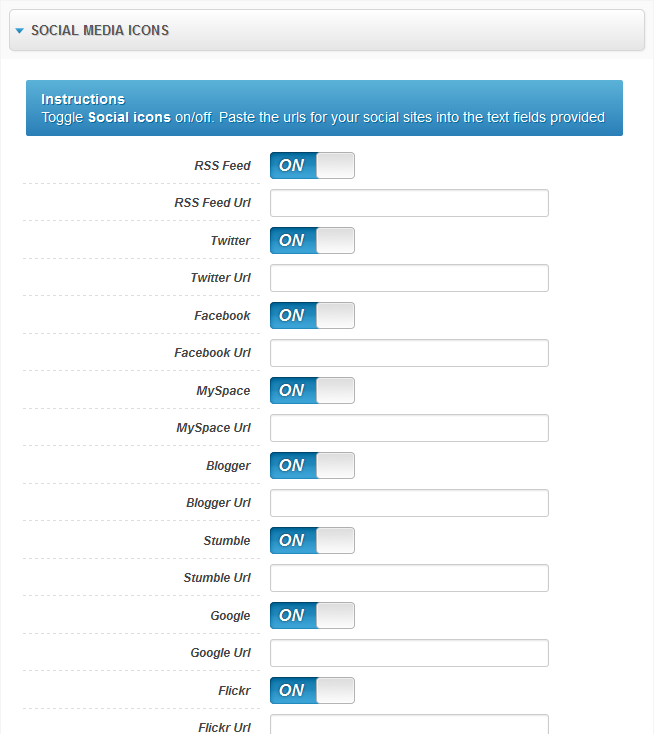Viewport: 654px width, 734px height.
Task: Toggle the Google icon switch
Action: [x=312, y=616]
